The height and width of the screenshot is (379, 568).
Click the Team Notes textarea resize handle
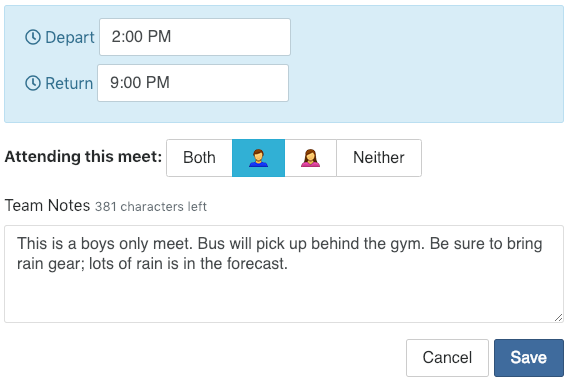pos(558,317)
